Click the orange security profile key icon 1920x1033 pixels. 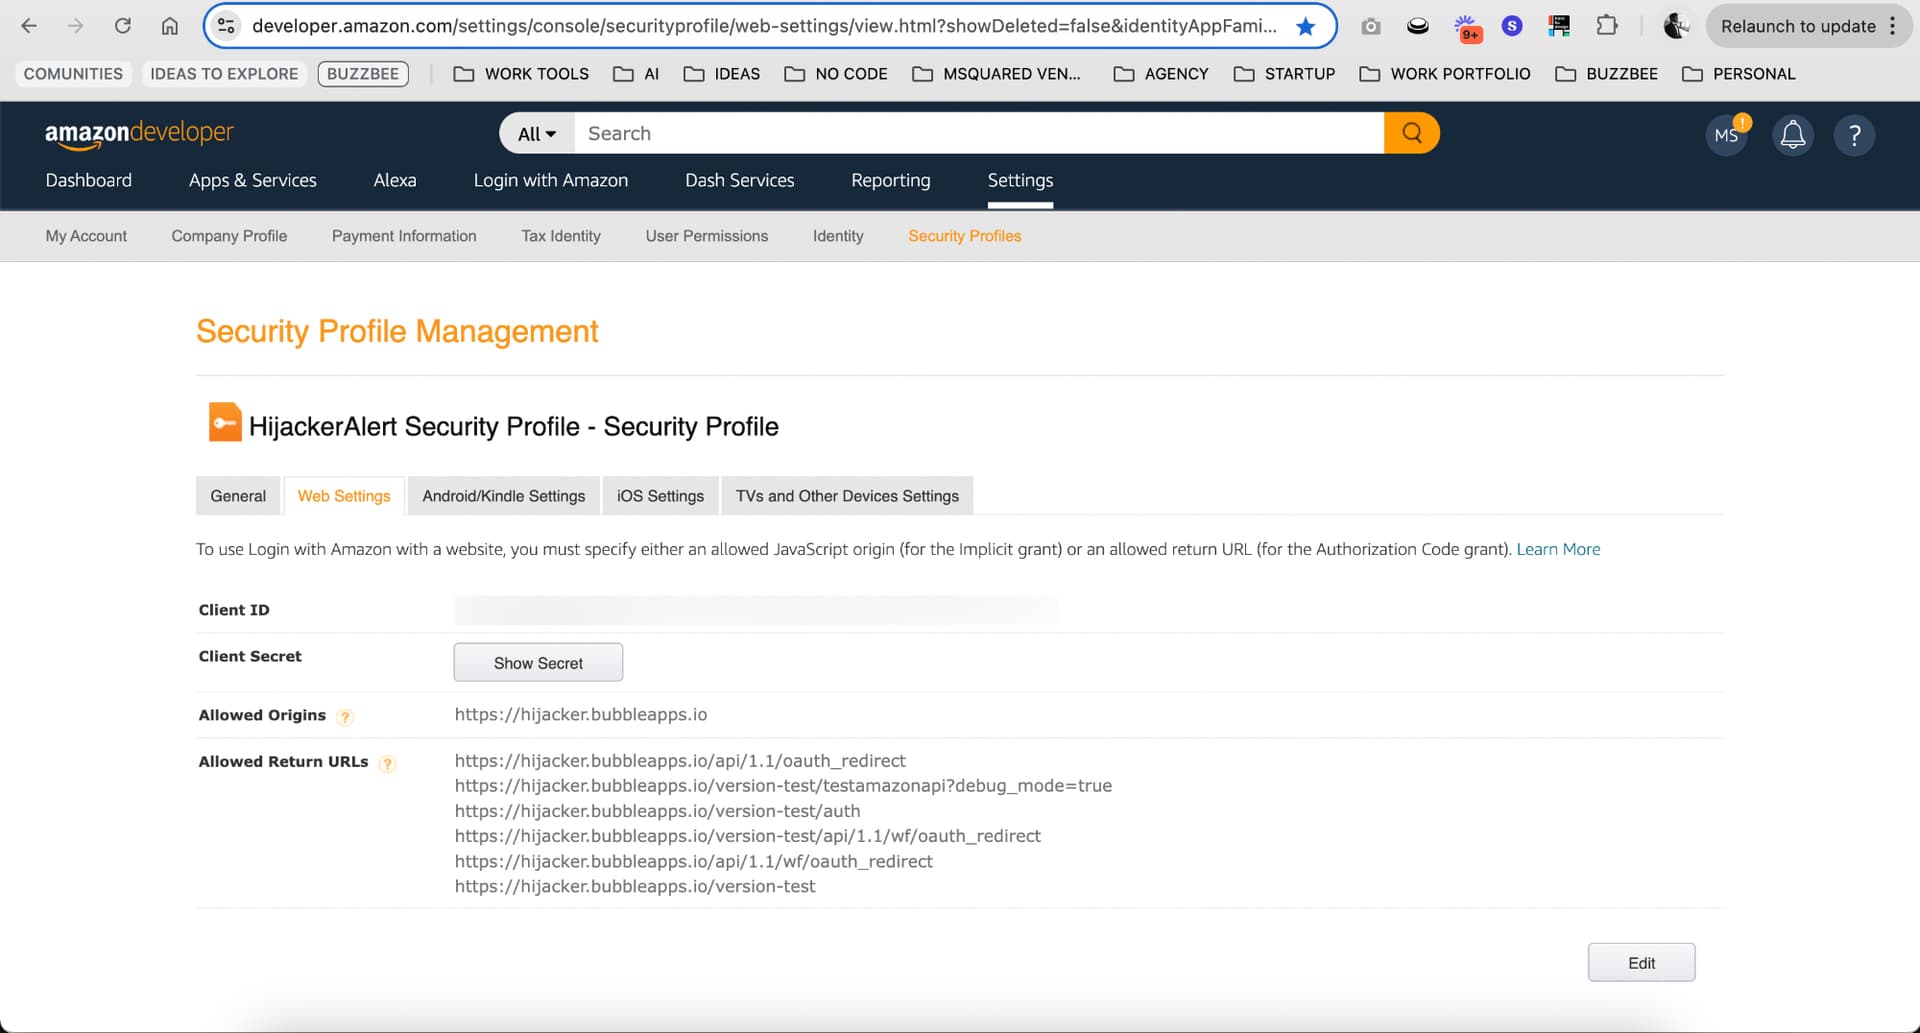225,422
